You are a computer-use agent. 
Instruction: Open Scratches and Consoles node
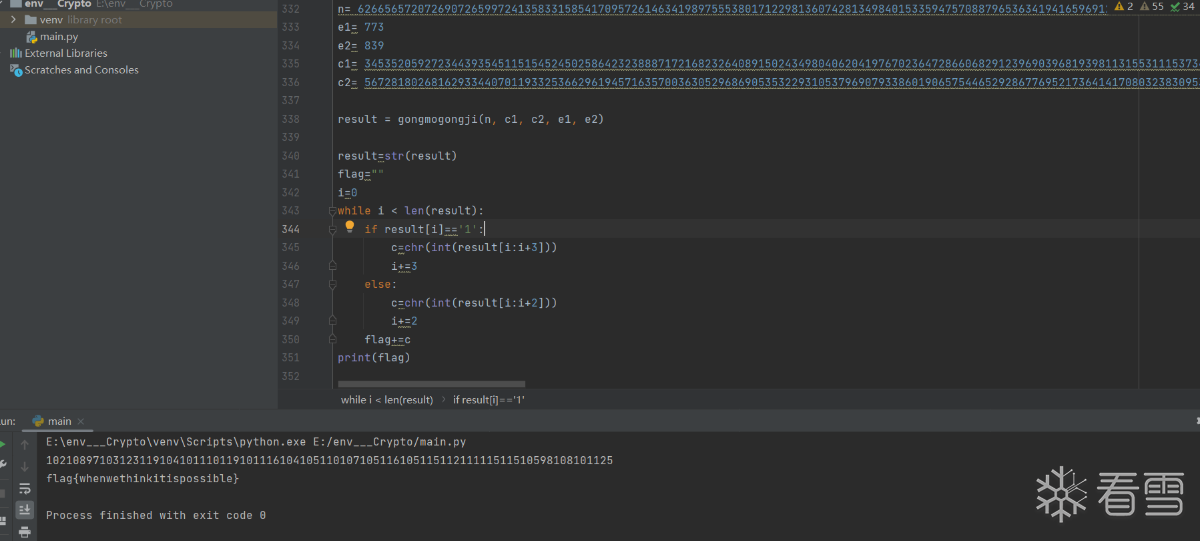point(82,70)
